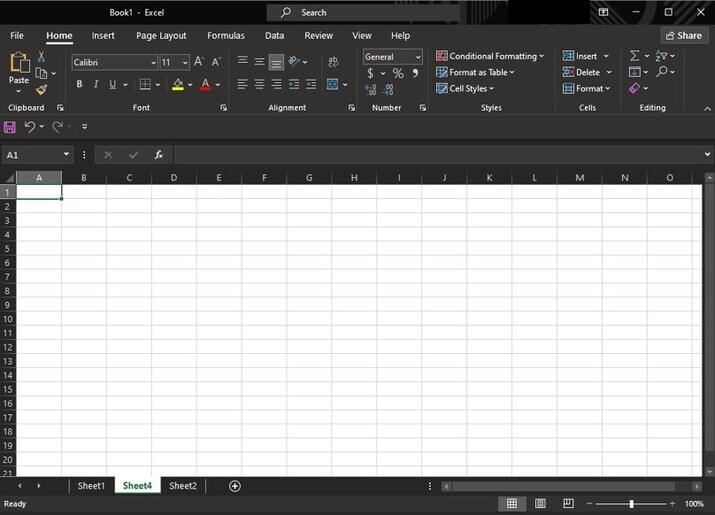The width and height of the screenshot is (715, 515).
Task: Click the Orientation text angle icon
Action: coord(294,61)
